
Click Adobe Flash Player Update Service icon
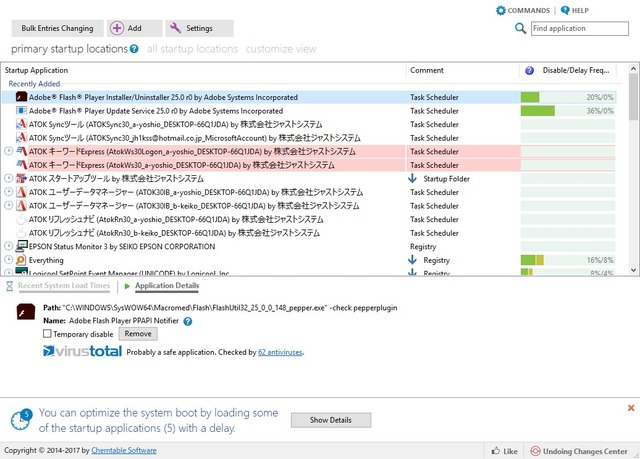tap(21, 111)
